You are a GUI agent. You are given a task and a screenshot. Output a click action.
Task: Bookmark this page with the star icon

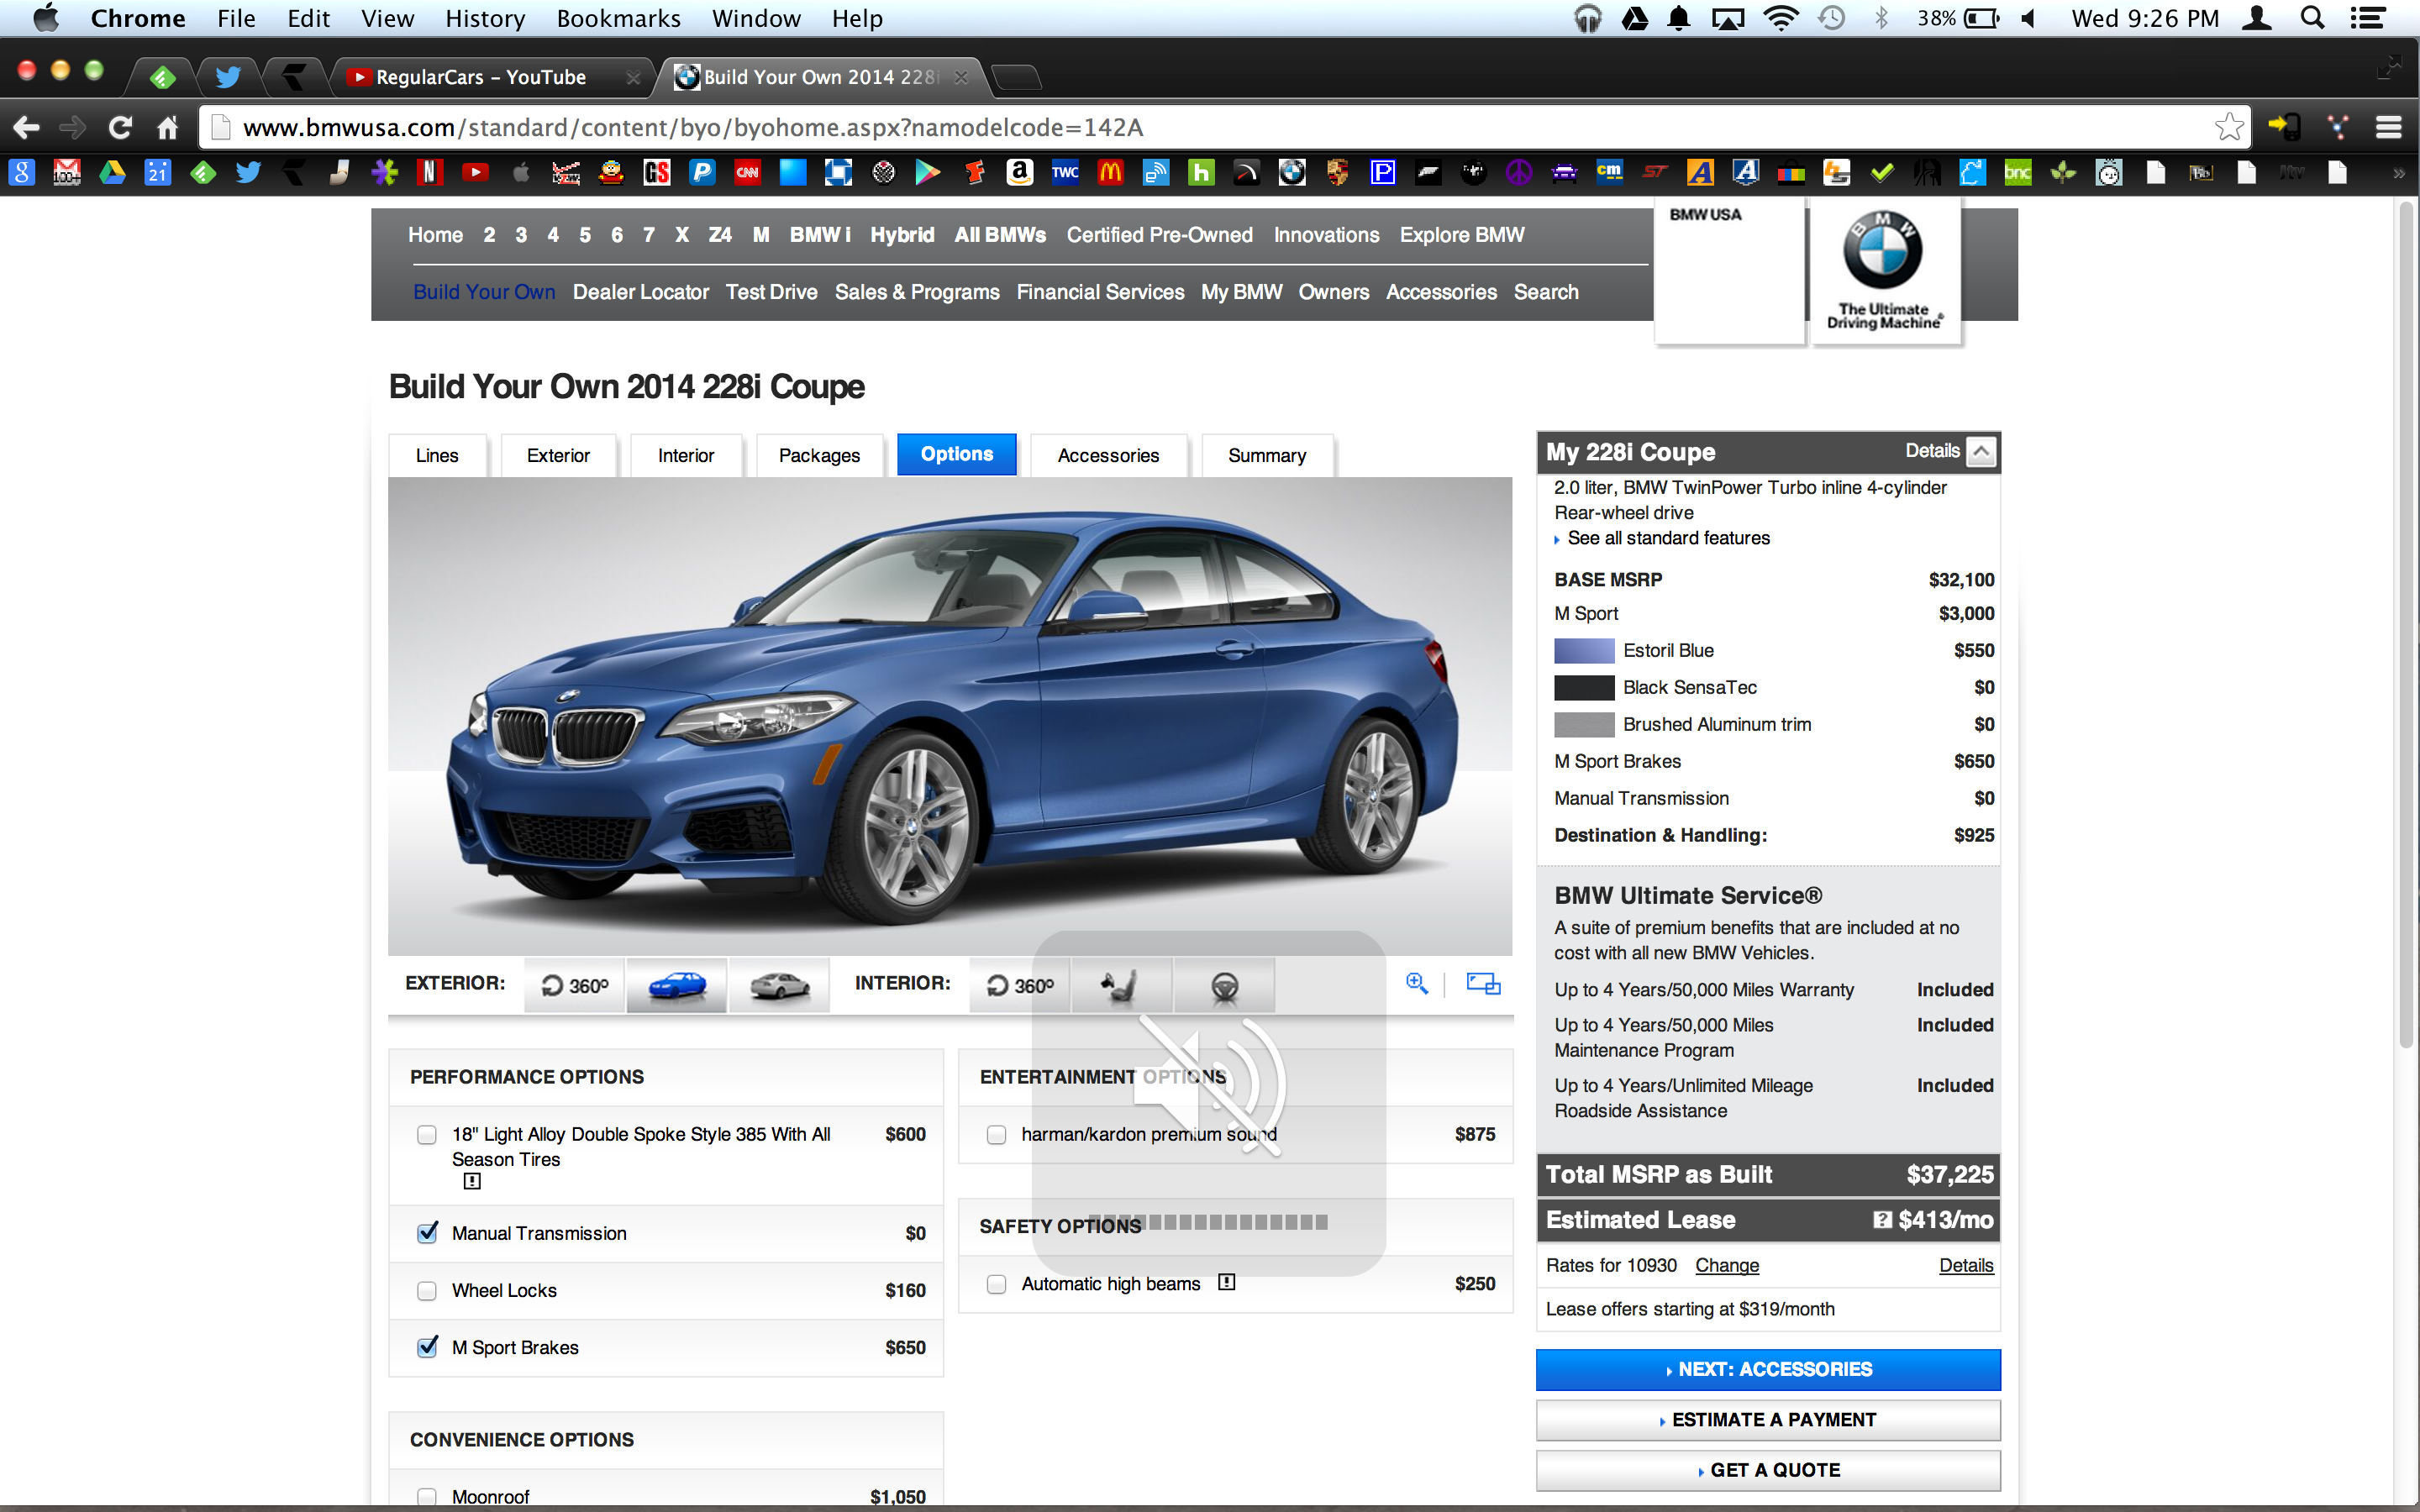pyautogui.click(x=2229, y=127)
